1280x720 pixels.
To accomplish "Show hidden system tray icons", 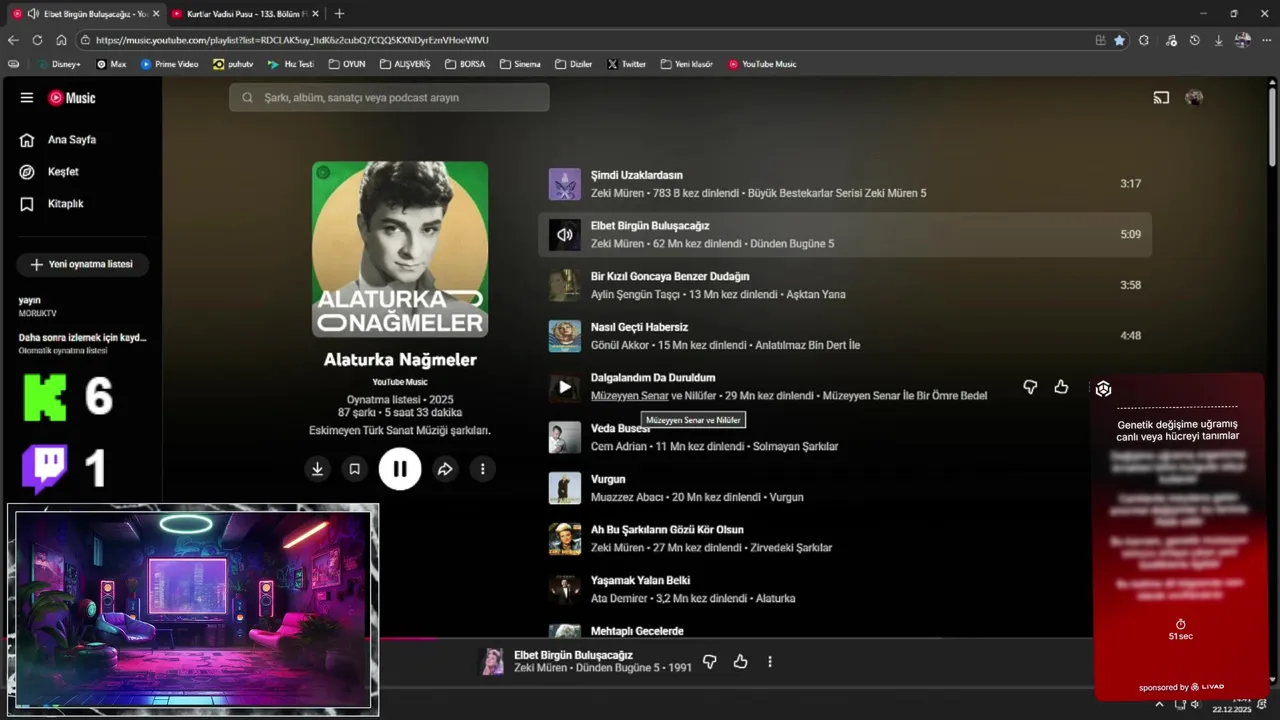I will click(x=1159, y=704).
